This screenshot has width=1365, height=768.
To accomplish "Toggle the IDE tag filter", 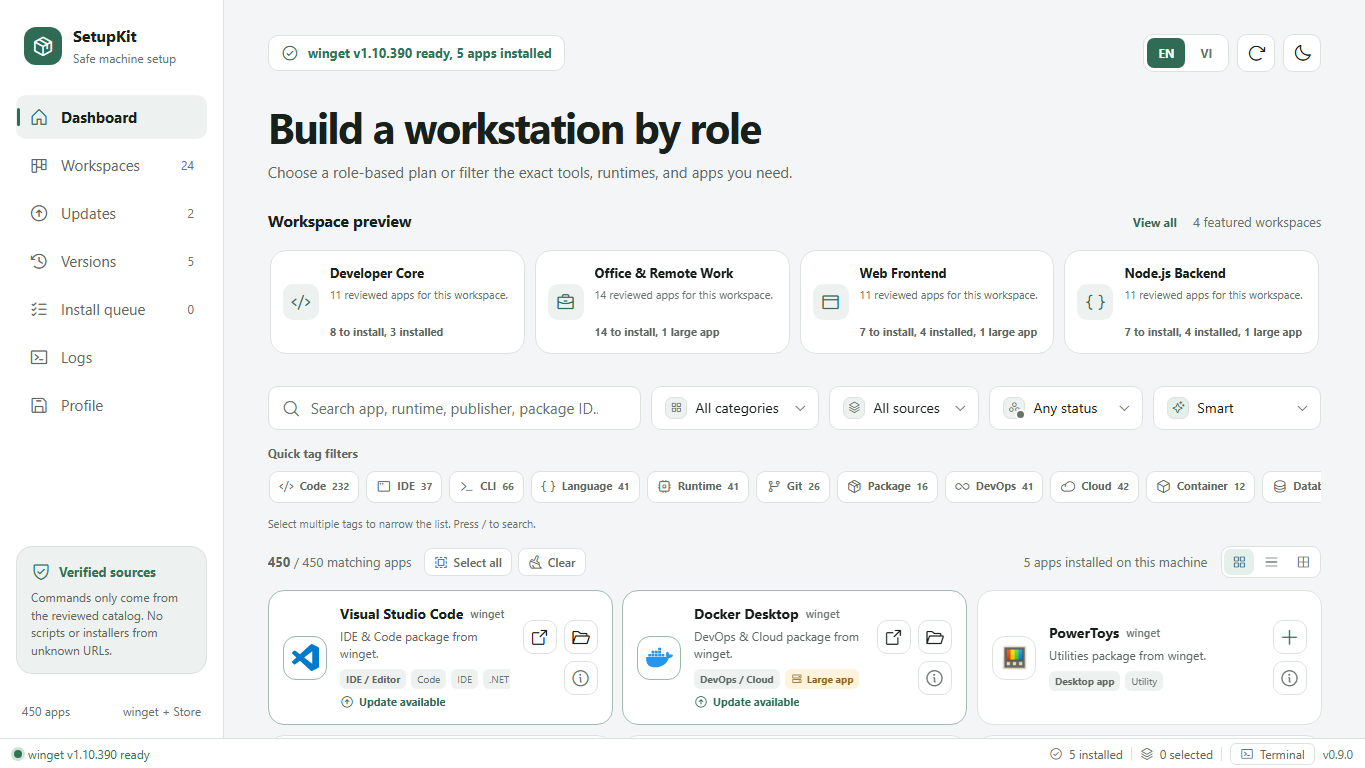I will (404, 487).
